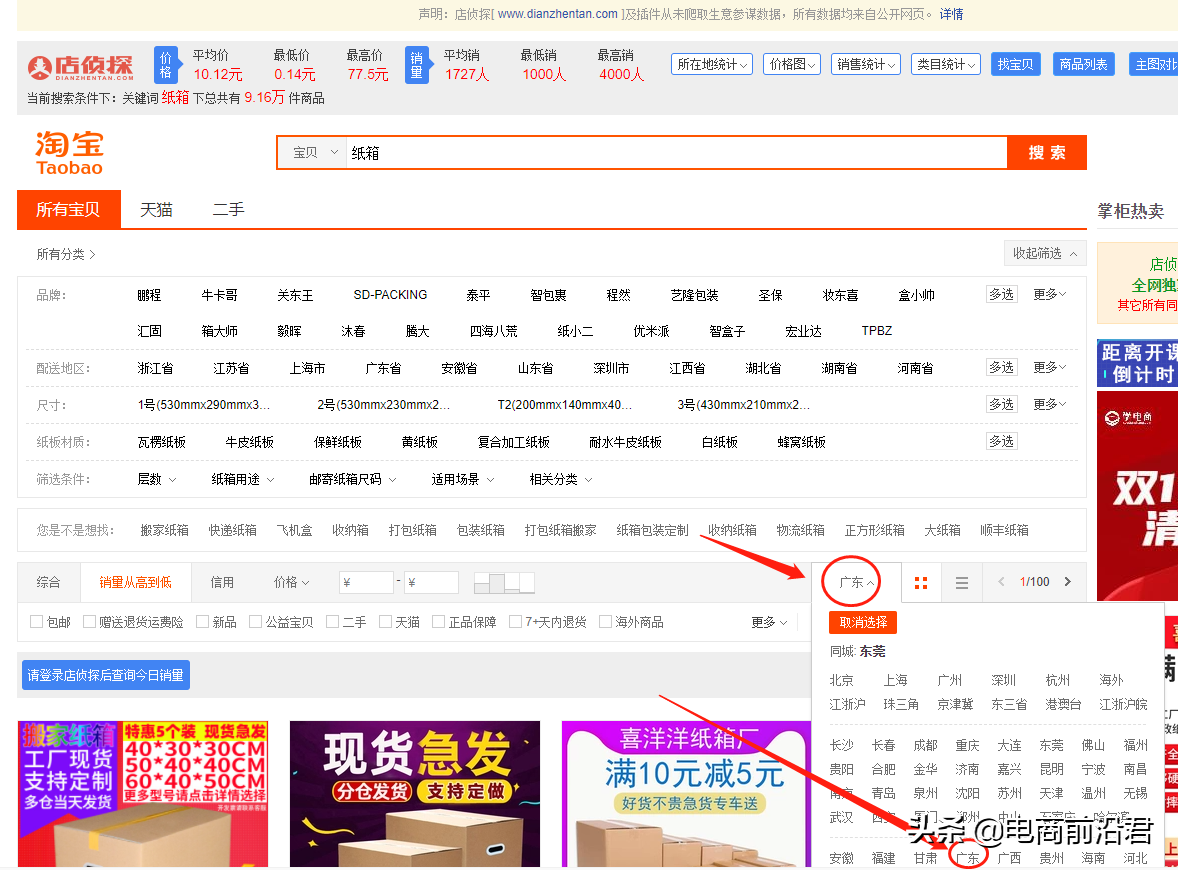Switch to the 天猫 tab
The width and height of the screenshot is (1178, 870).
[x=156, y=210]
